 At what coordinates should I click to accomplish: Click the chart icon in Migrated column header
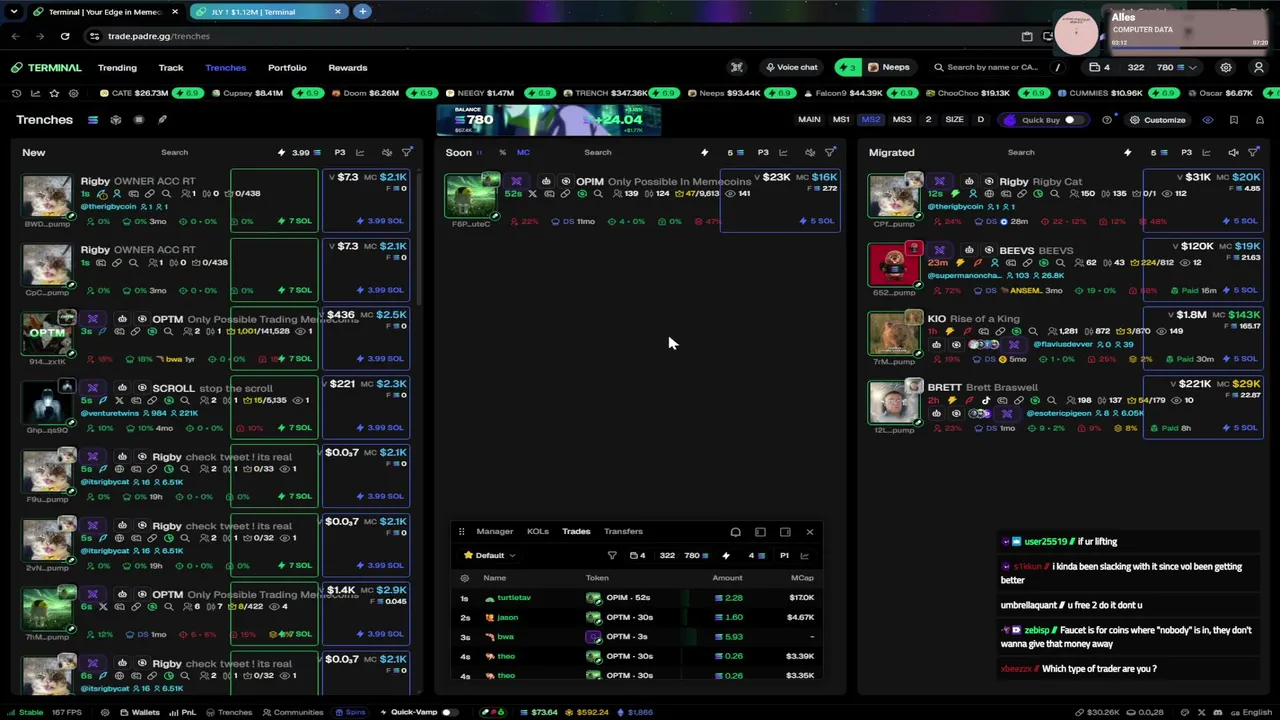click(x=1206, y=152)
